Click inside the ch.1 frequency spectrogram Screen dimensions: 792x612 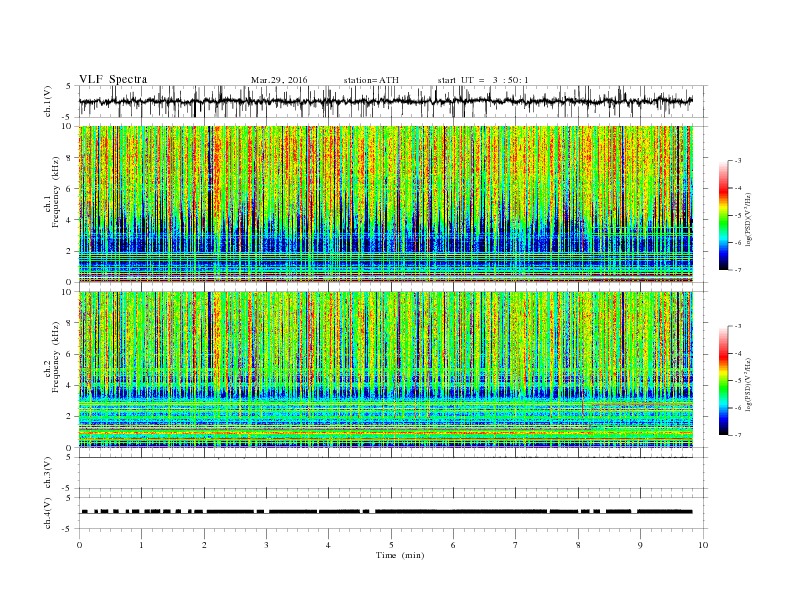(x=386, y=204)
